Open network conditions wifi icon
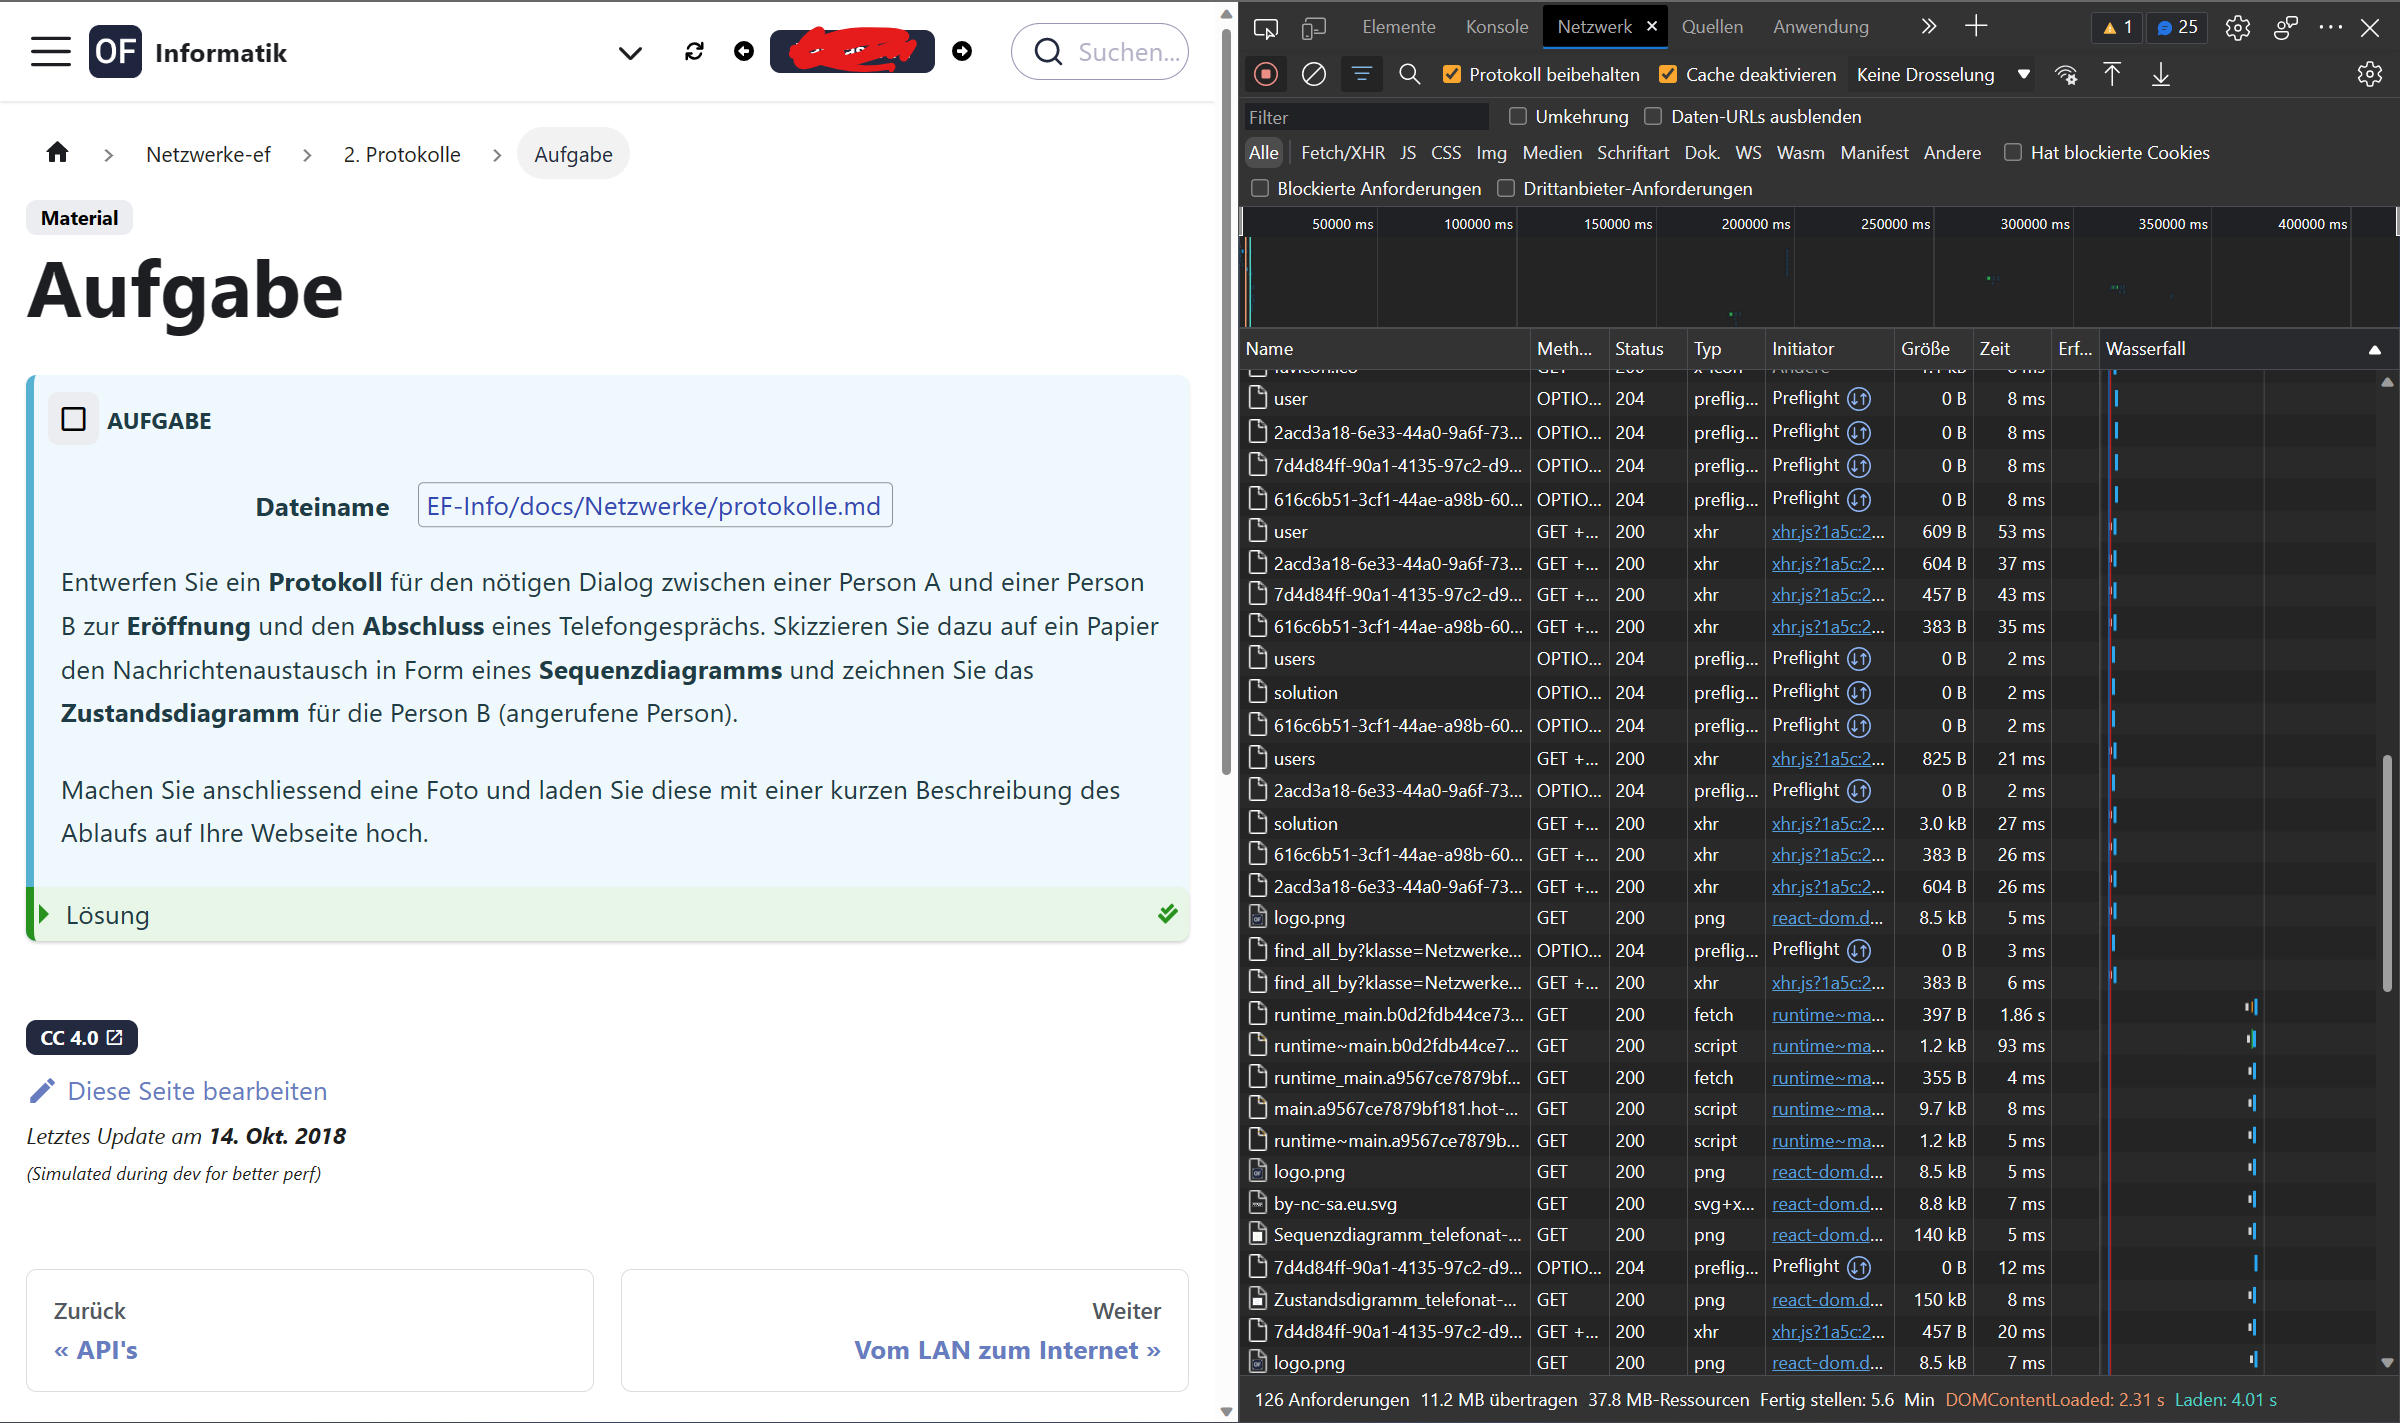The height and width of the screenshot is (1423, 2400). click(2066, 74)
